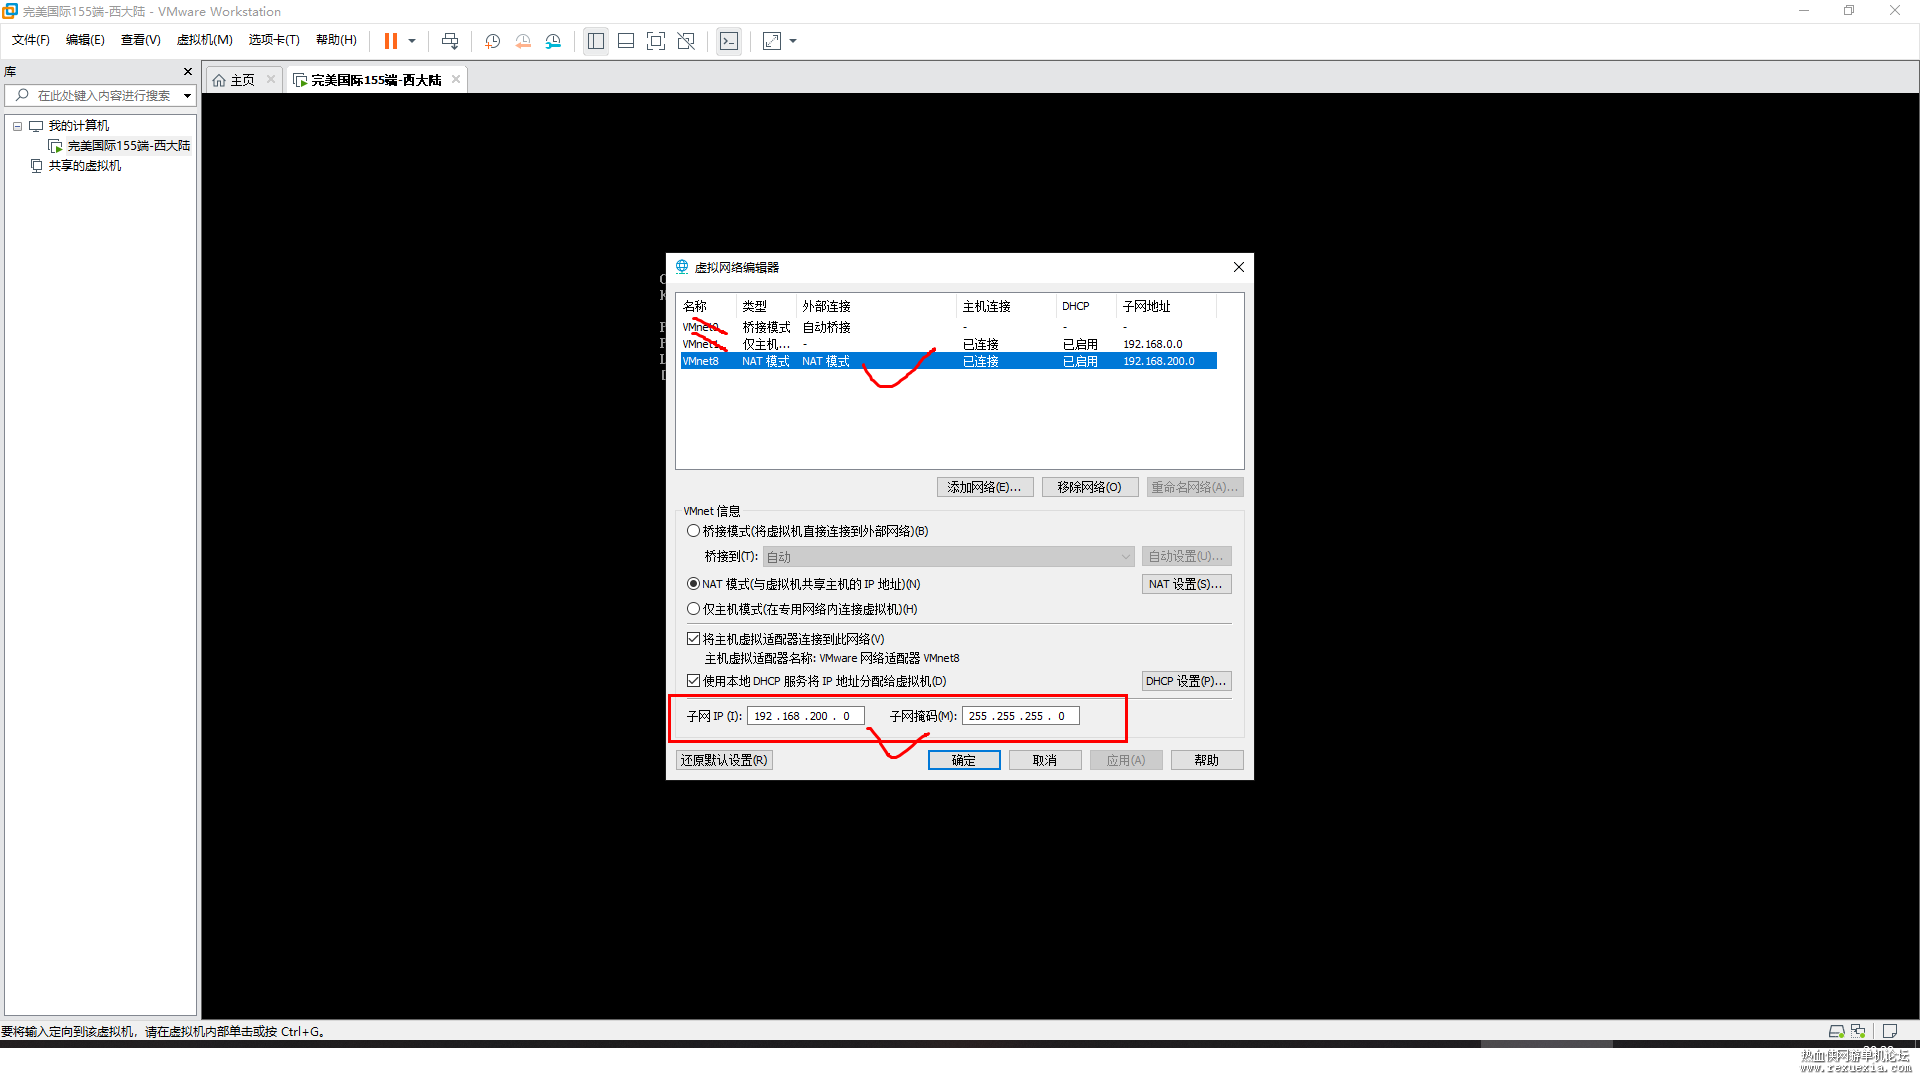Collapse the 我的计算机 tree node
Screen dimensions: 1920x1083
click(x=17, y=126)
